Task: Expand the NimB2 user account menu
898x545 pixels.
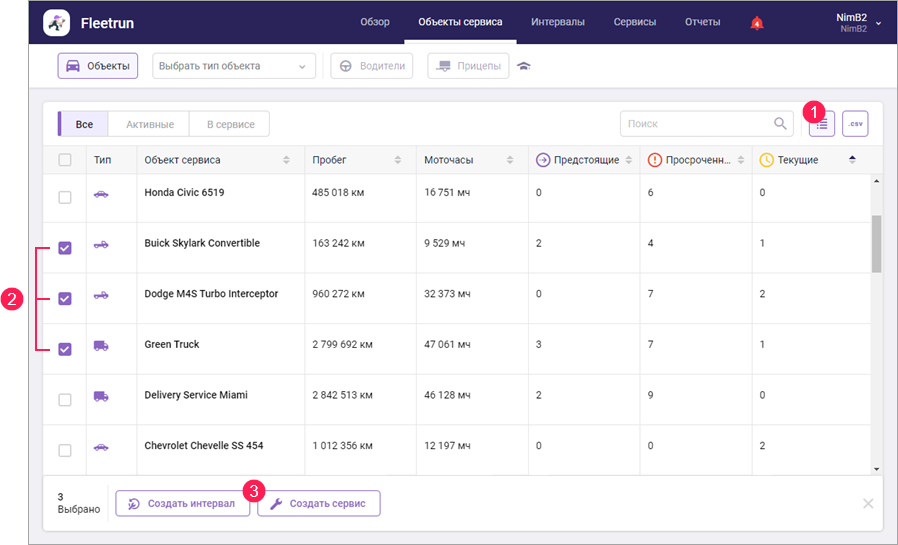Action: [877, 23]
